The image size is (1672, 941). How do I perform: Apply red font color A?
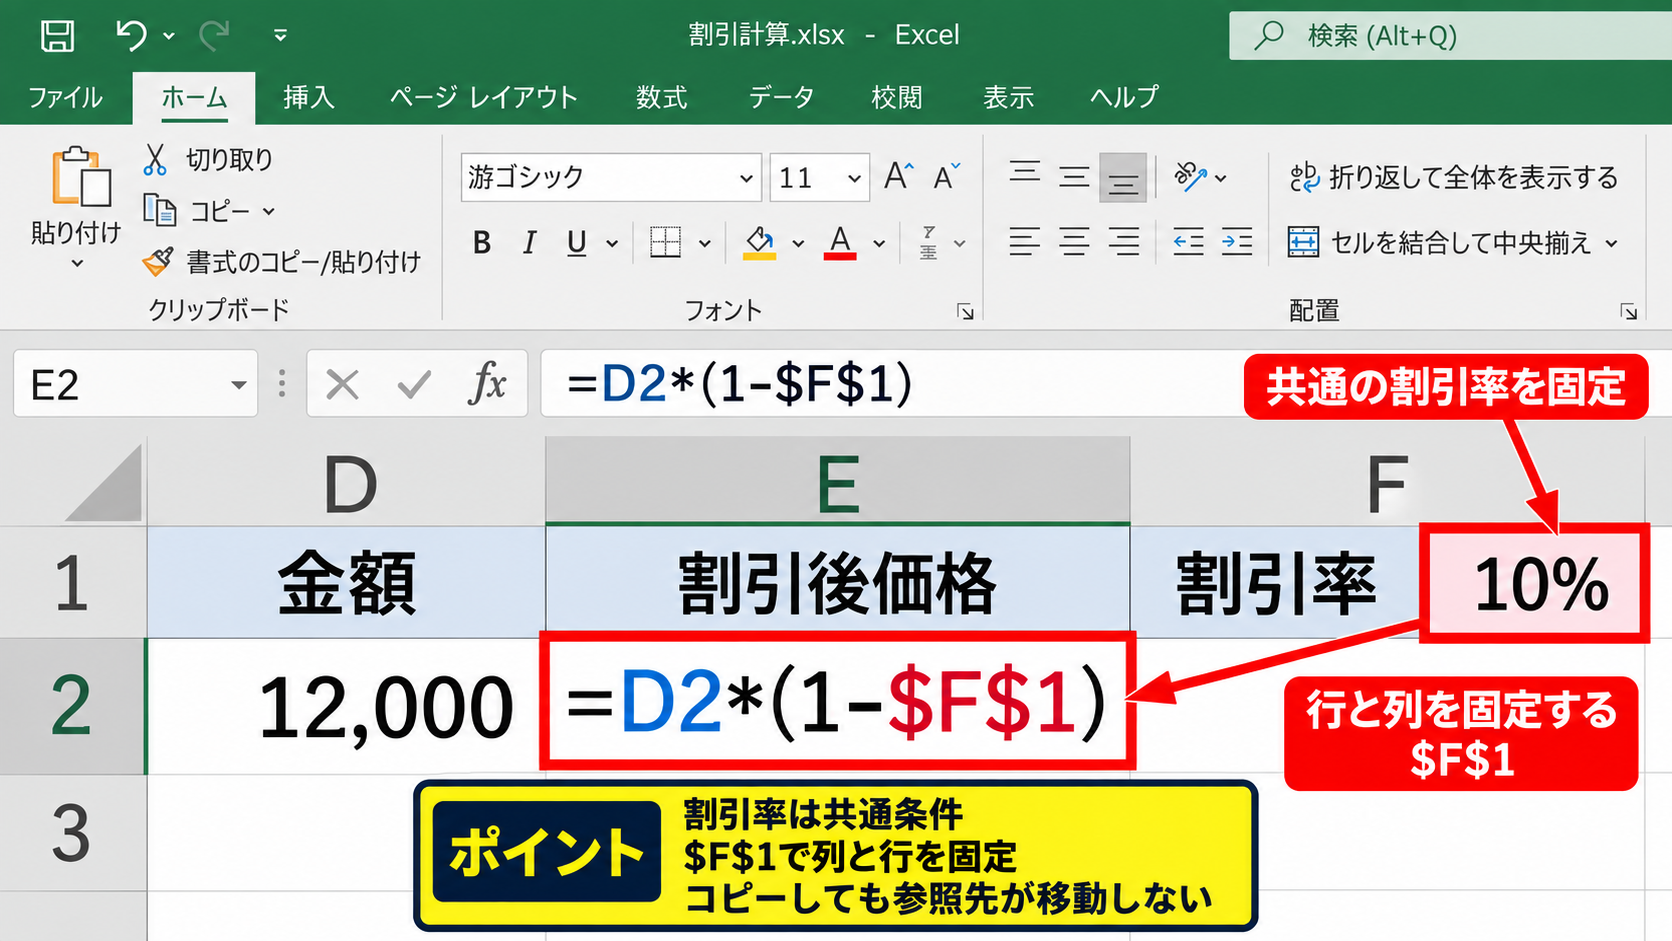tap(840, 242)
